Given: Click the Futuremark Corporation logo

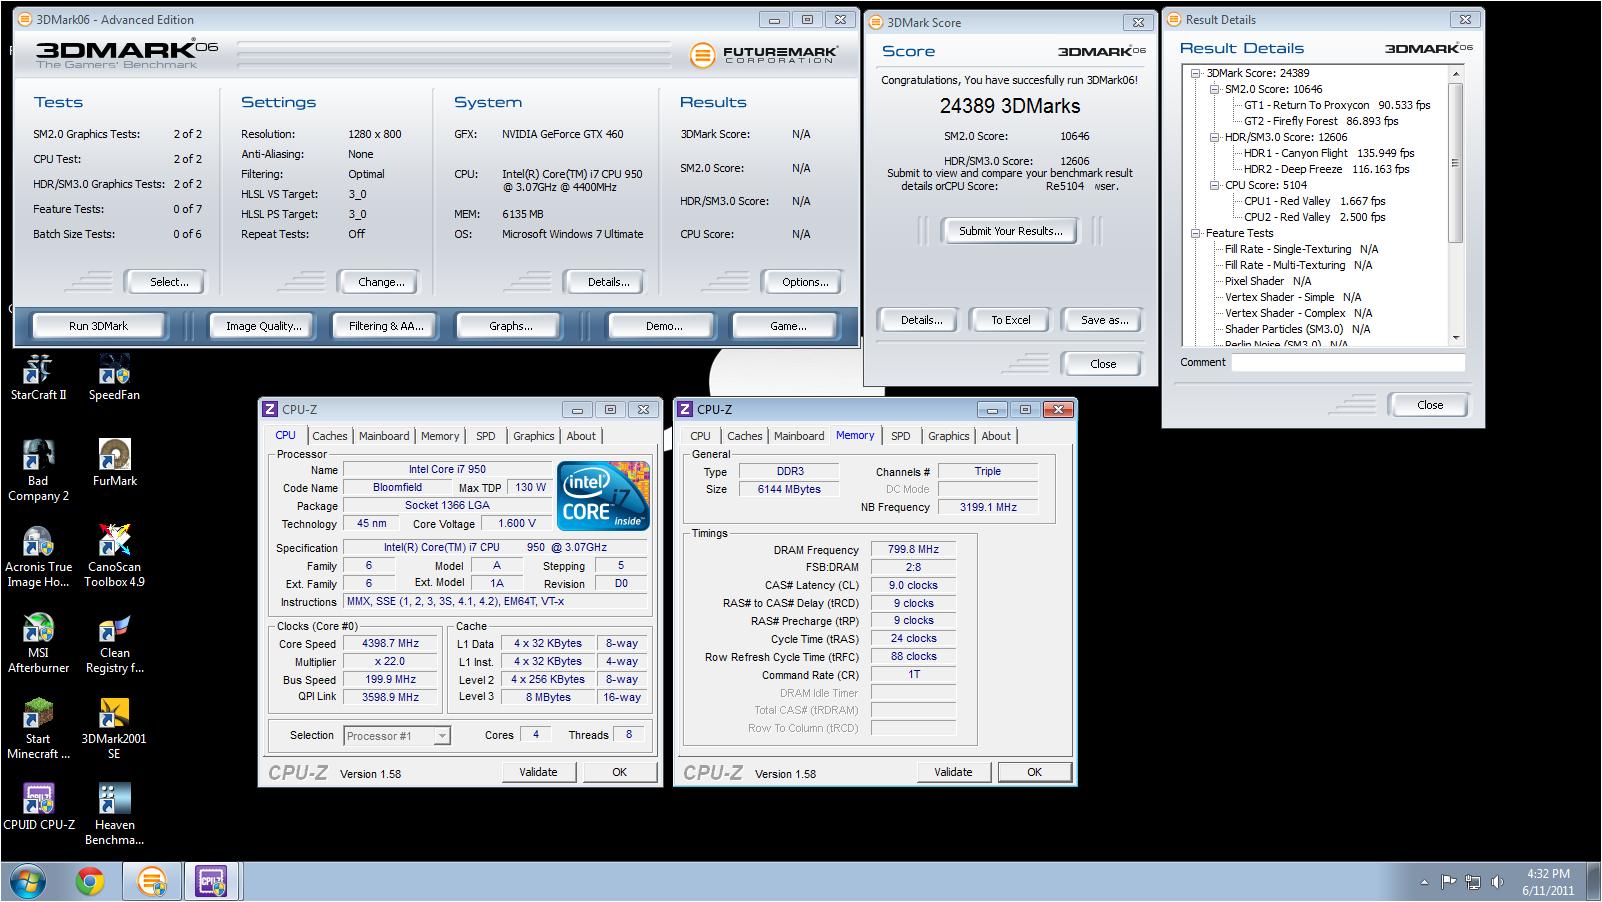Looking at the screenshot, I should (764, 55).
